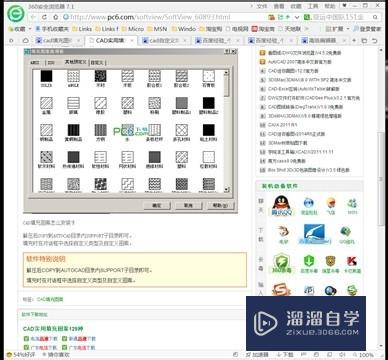Image resolution: width=388 pixels, height=360 pixels.
Task: Switch to the first 百度经验 tab
Action: pos(217,41)
